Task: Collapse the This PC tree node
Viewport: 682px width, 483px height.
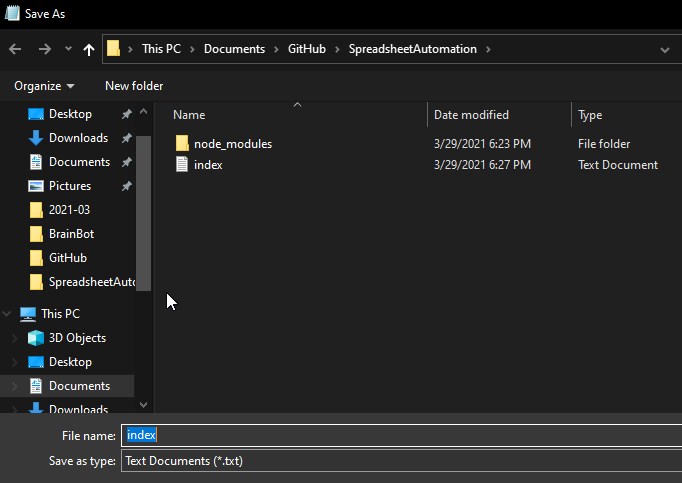Action: pos(7,314)
